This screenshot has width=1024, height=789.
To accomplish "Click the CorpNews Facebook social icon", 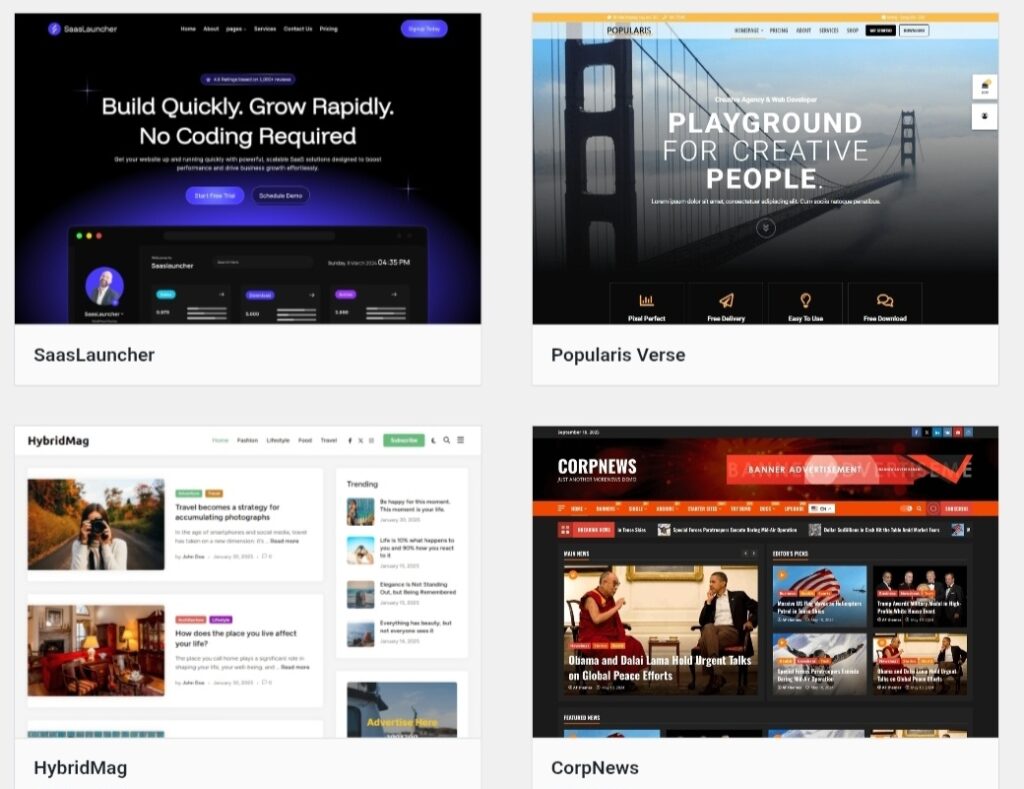I will point(916,432).
